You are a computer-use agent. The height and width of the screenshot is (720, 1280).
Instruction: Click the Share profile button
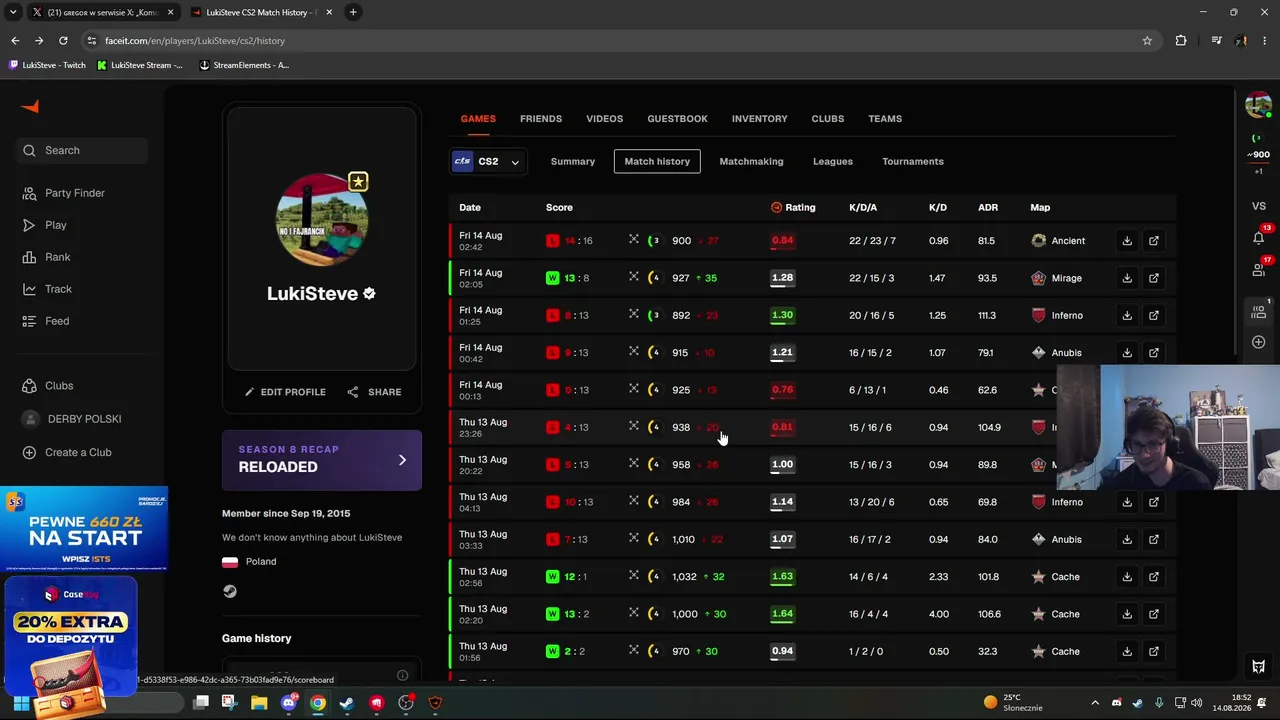tap(374, 392)
